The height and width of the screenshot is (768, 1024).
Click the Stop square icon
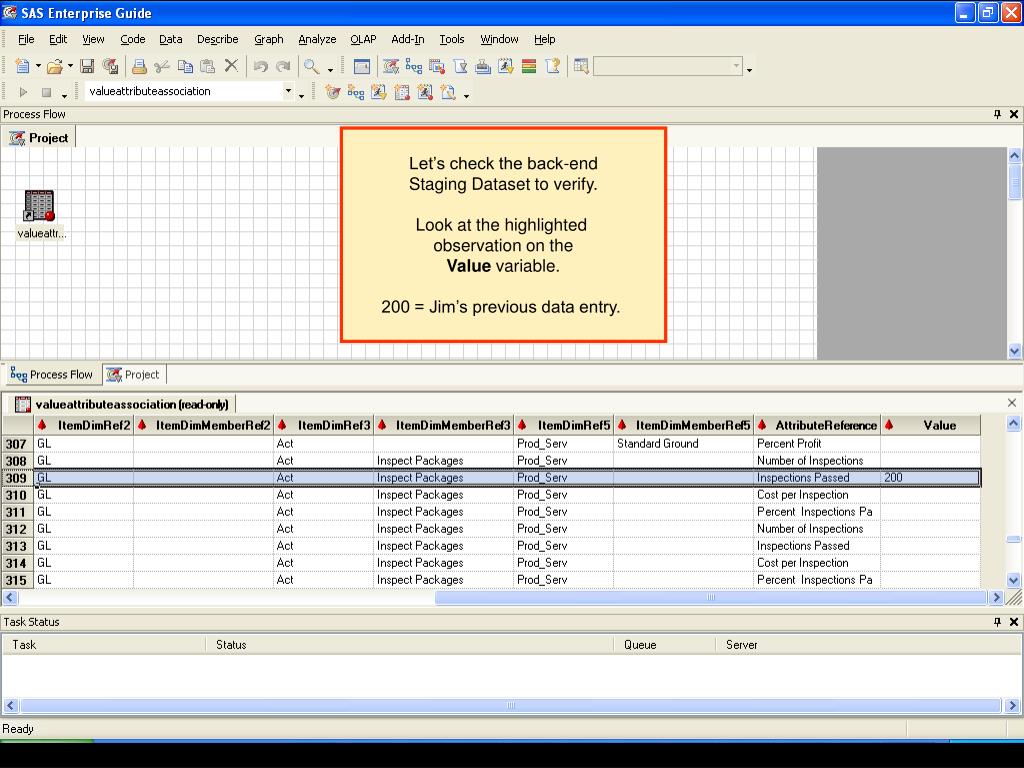point(46,93)
